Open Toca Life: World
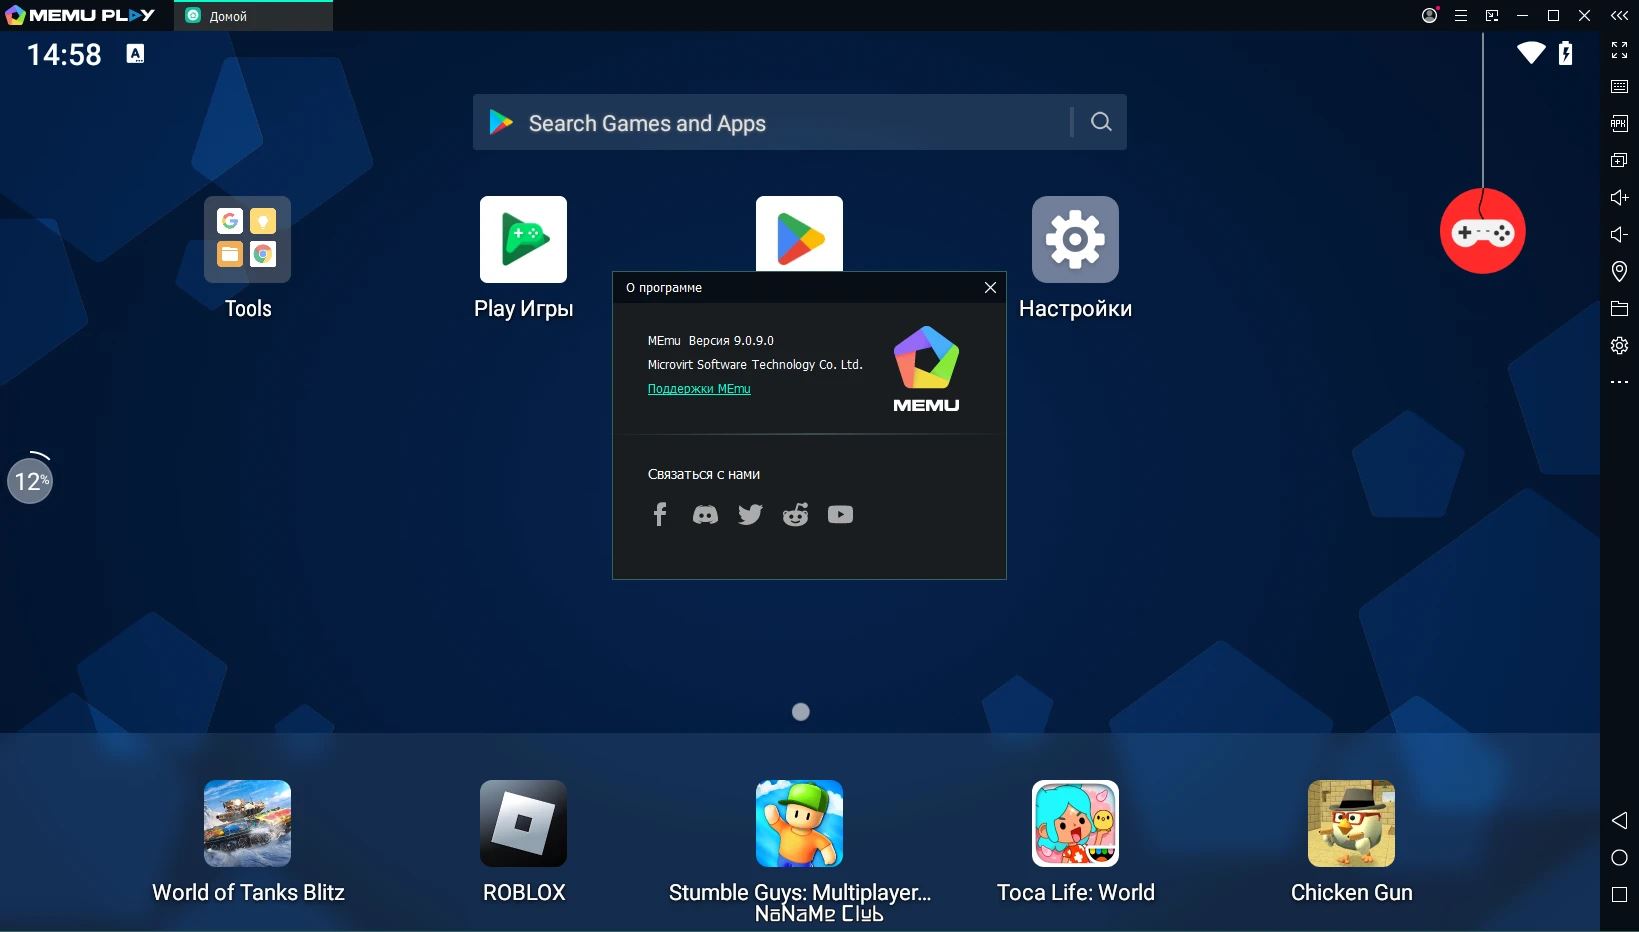1639x932 pixels. pos(1075,823)
